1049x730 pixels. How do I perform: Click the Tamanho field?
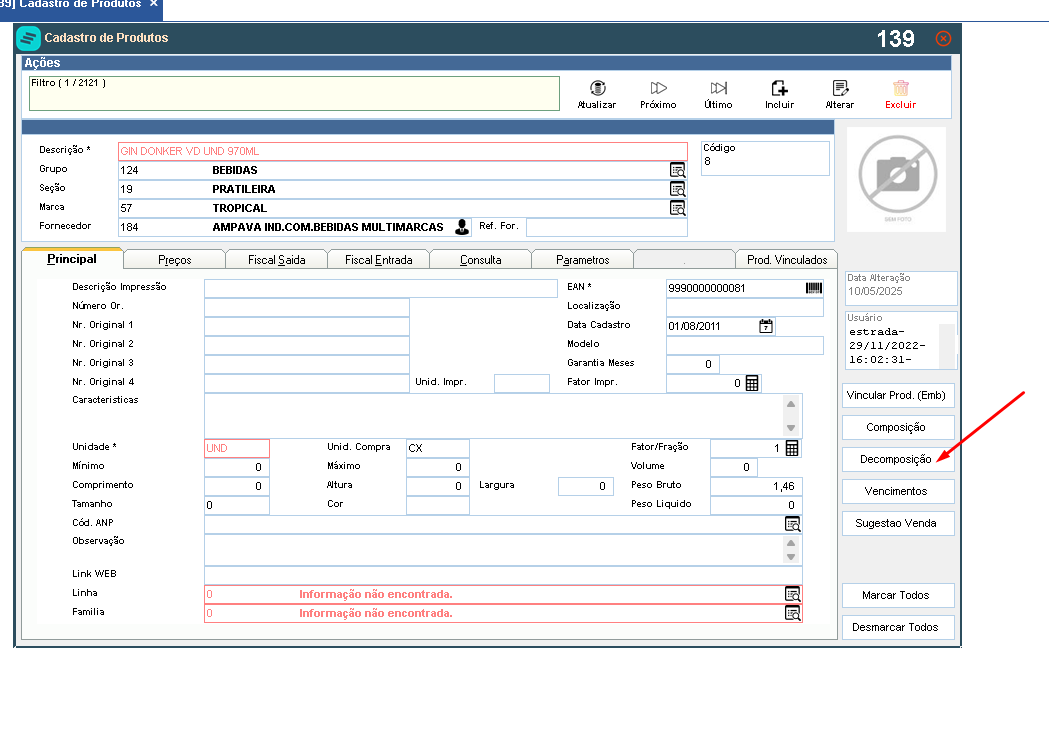pyautogui.click(x=237, y=505)
